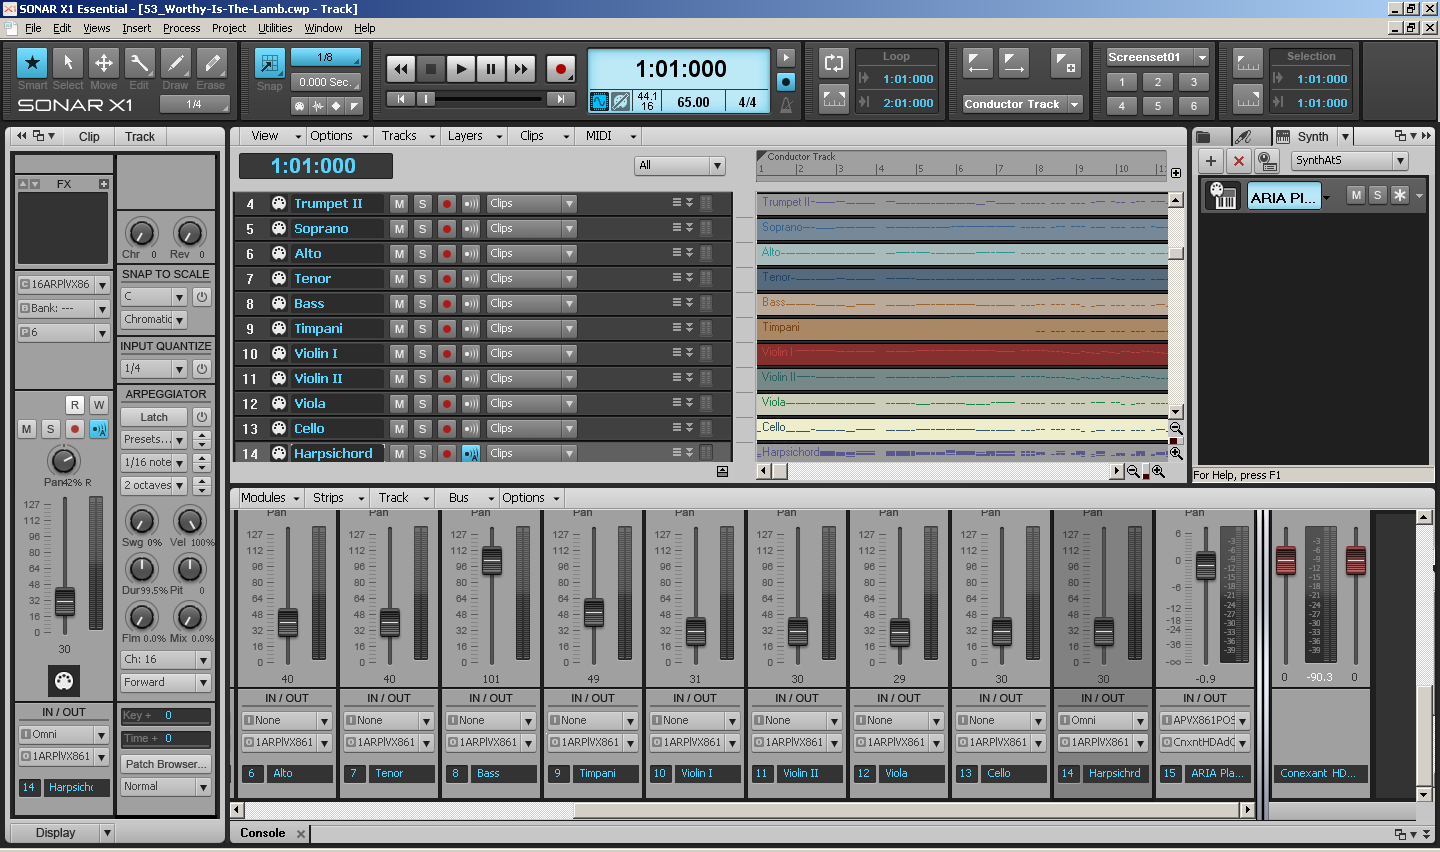Click the Patch Browser button
1440x852 pixels.
[x=165, y=764]
